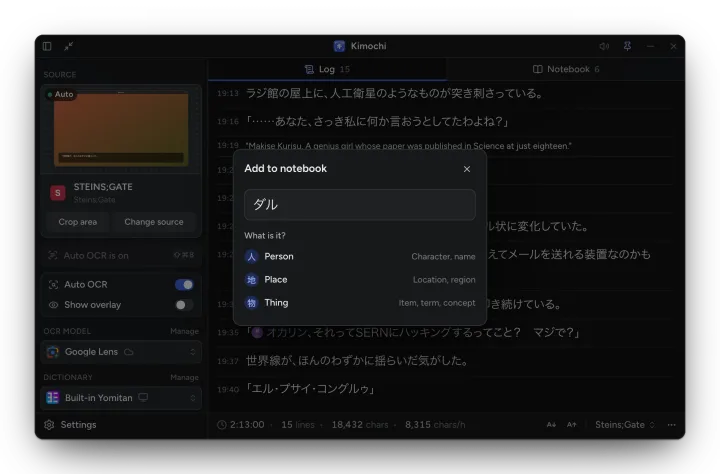Open the Built-in Yomitan dictionary dropdown
The width and height of the screenshot is (720, 474).
[121, 398]
